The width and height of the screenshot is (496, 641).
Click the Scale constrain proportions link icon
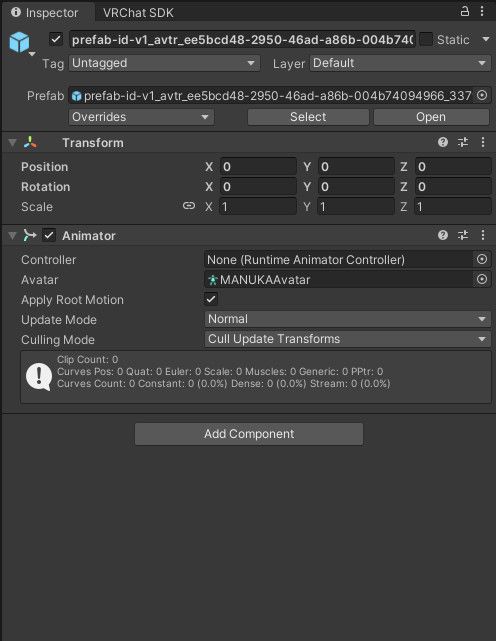(189, 206)
